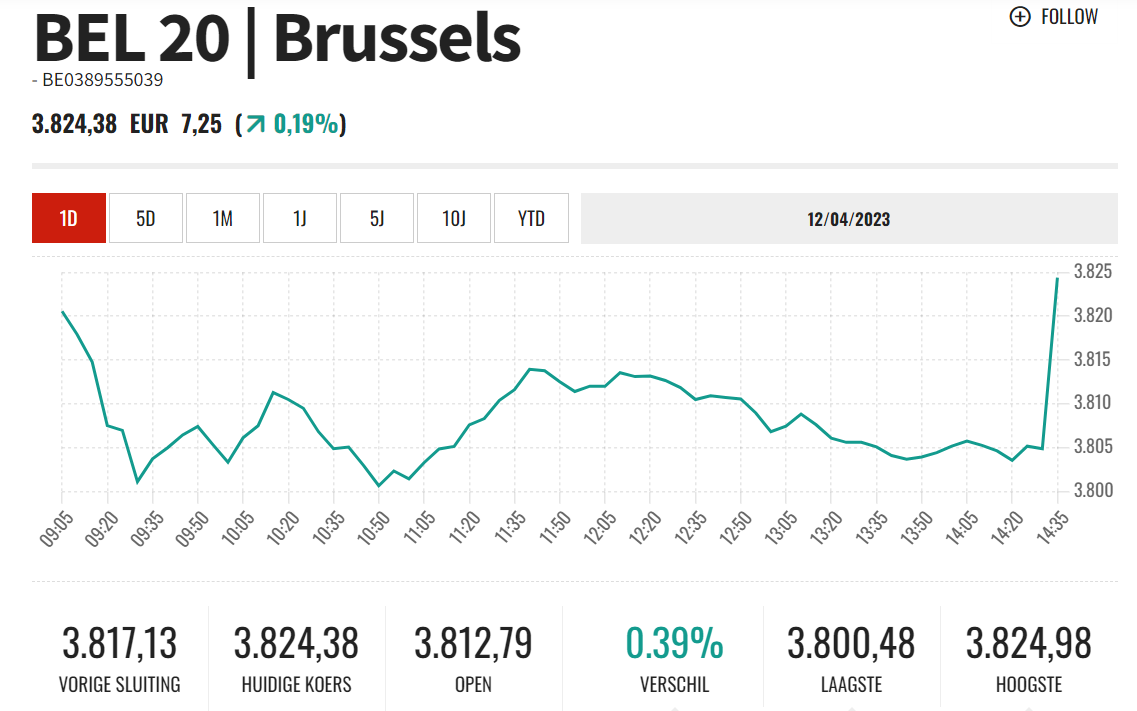Click the LAAGSTE value 3.800,48
The height and width of the screenshot is (711, 1137).
[x=851, y=642]
